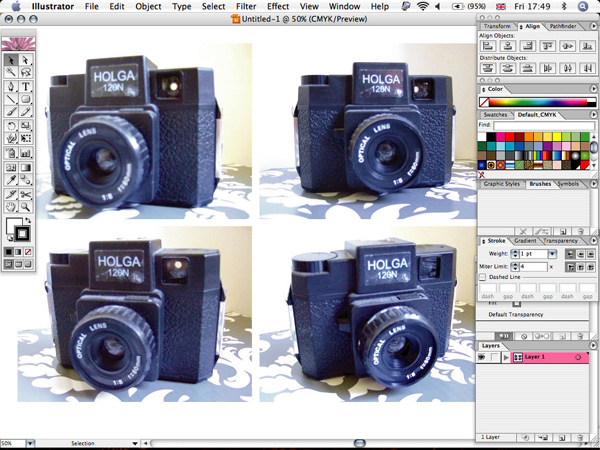Select the Direct Selection tool
Viewport: 600px width, 450px height.
[x=25, y=60]
